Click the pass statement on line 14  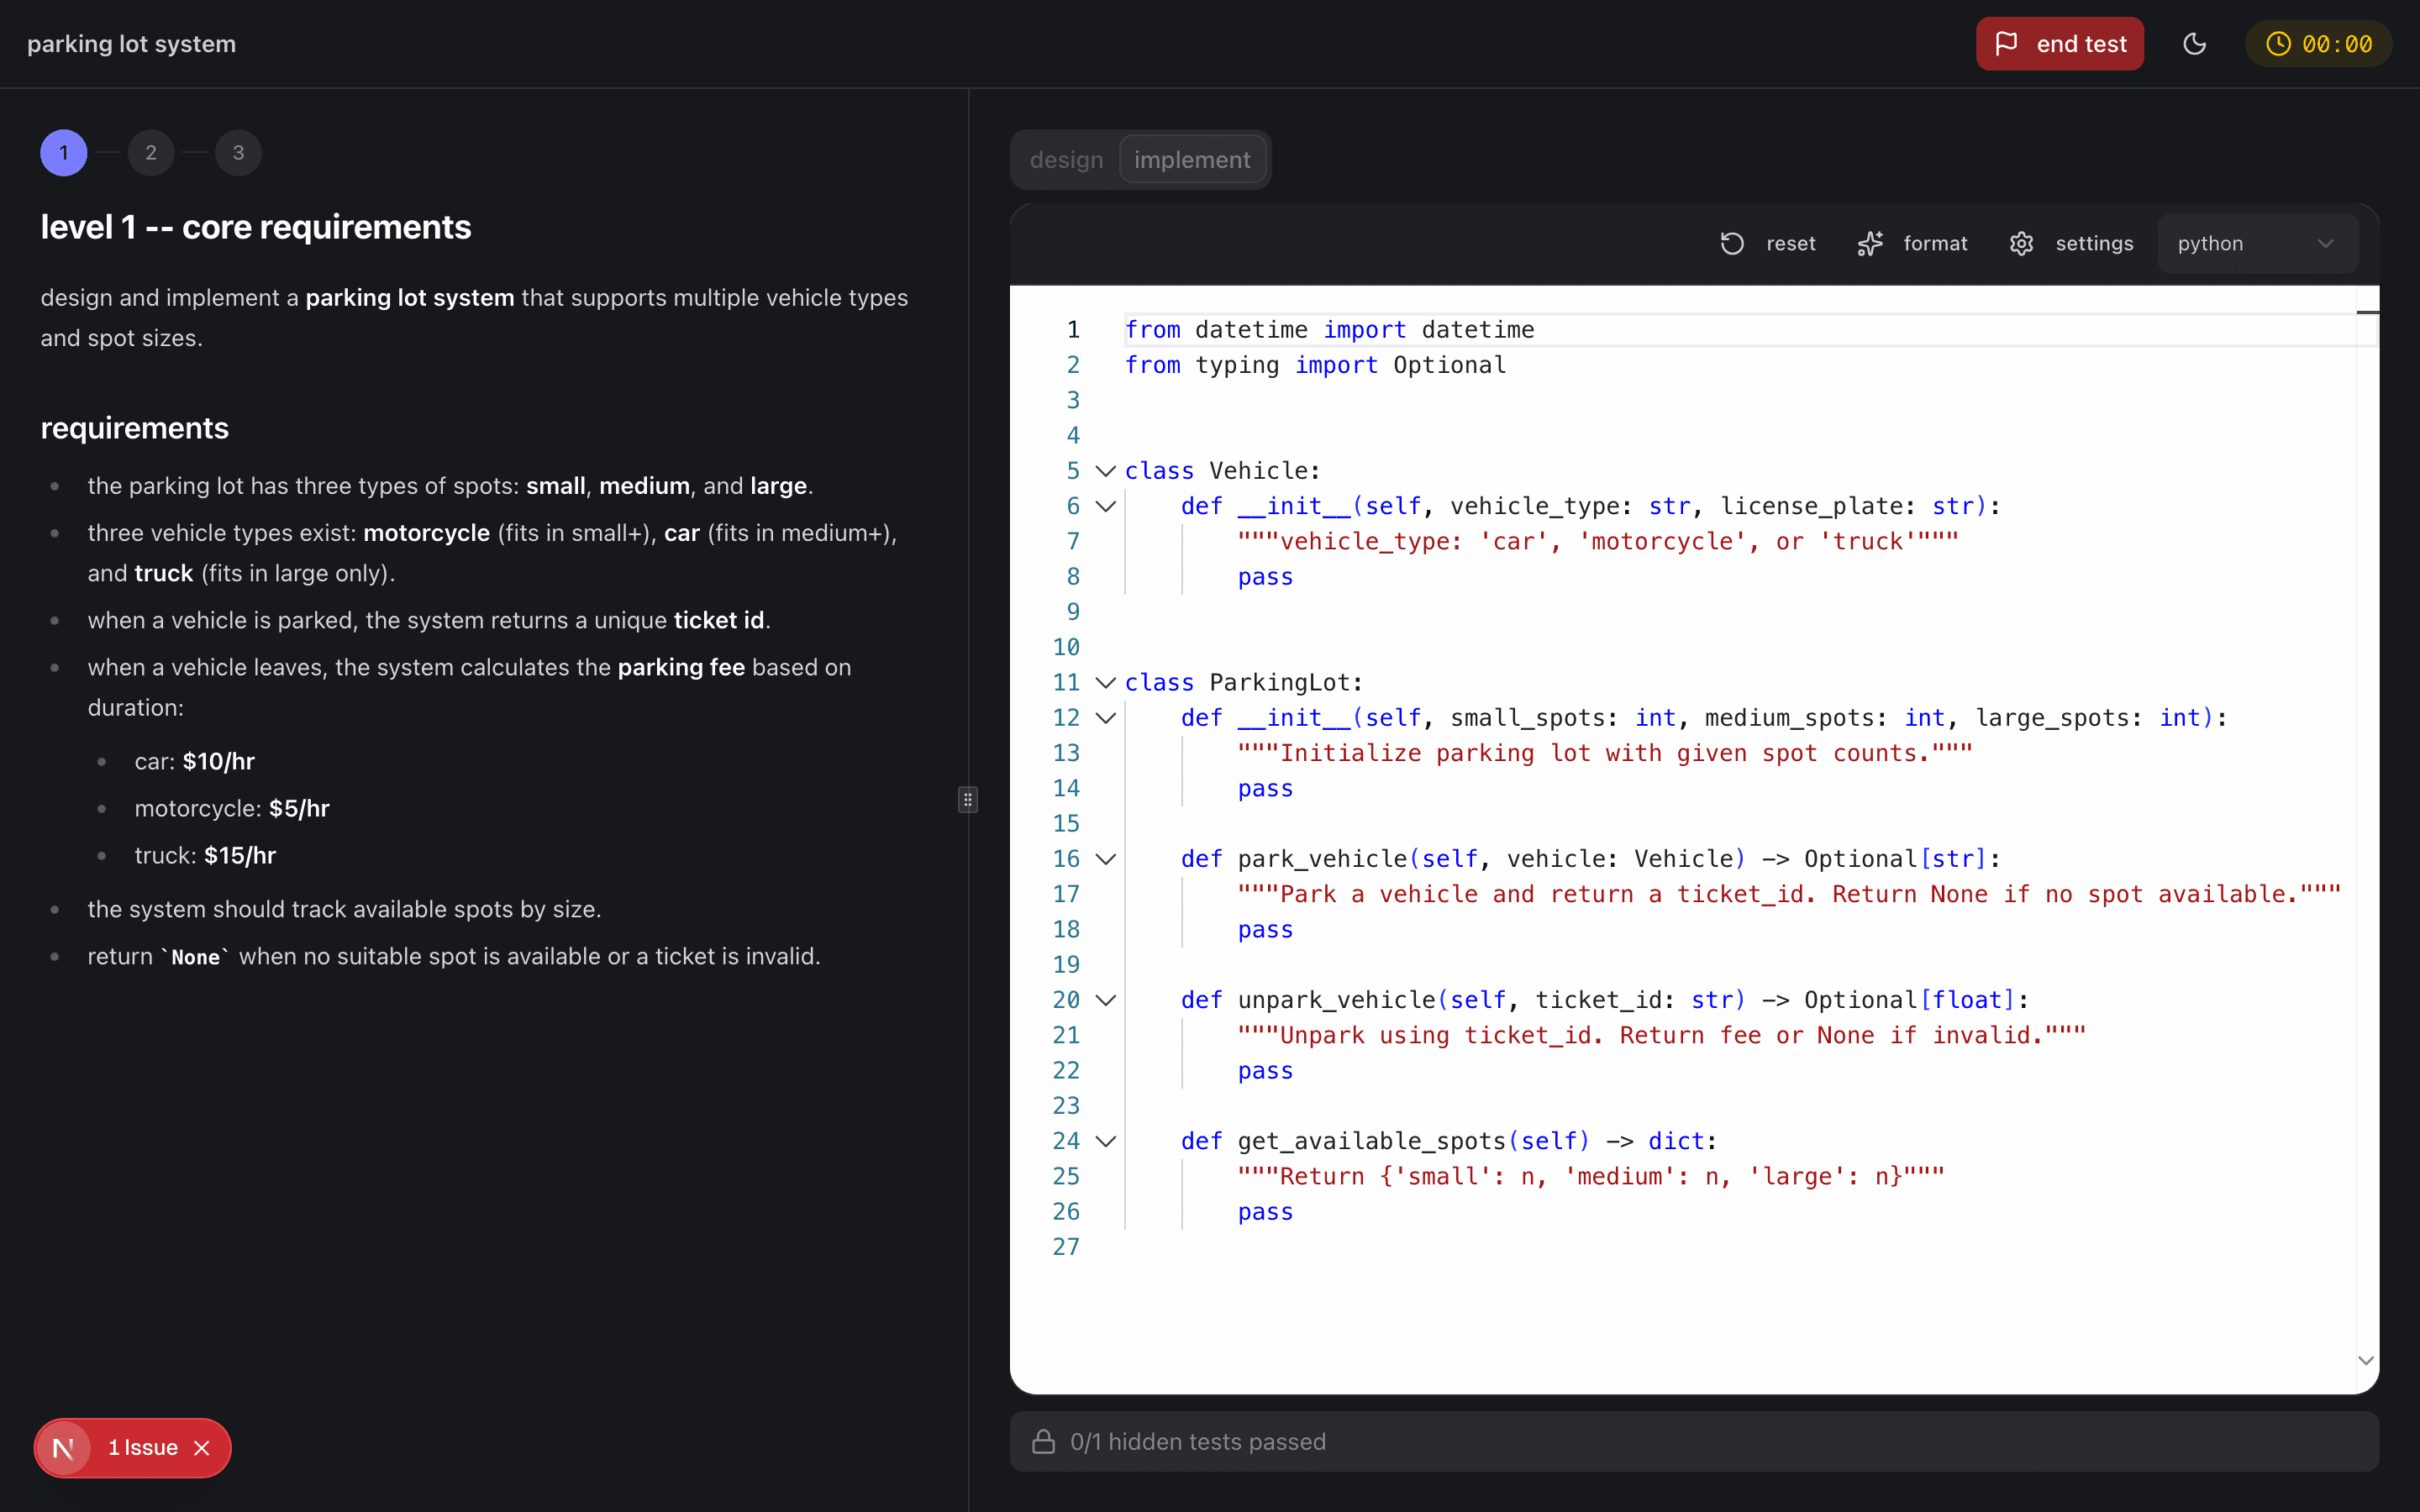point(1265,789)
